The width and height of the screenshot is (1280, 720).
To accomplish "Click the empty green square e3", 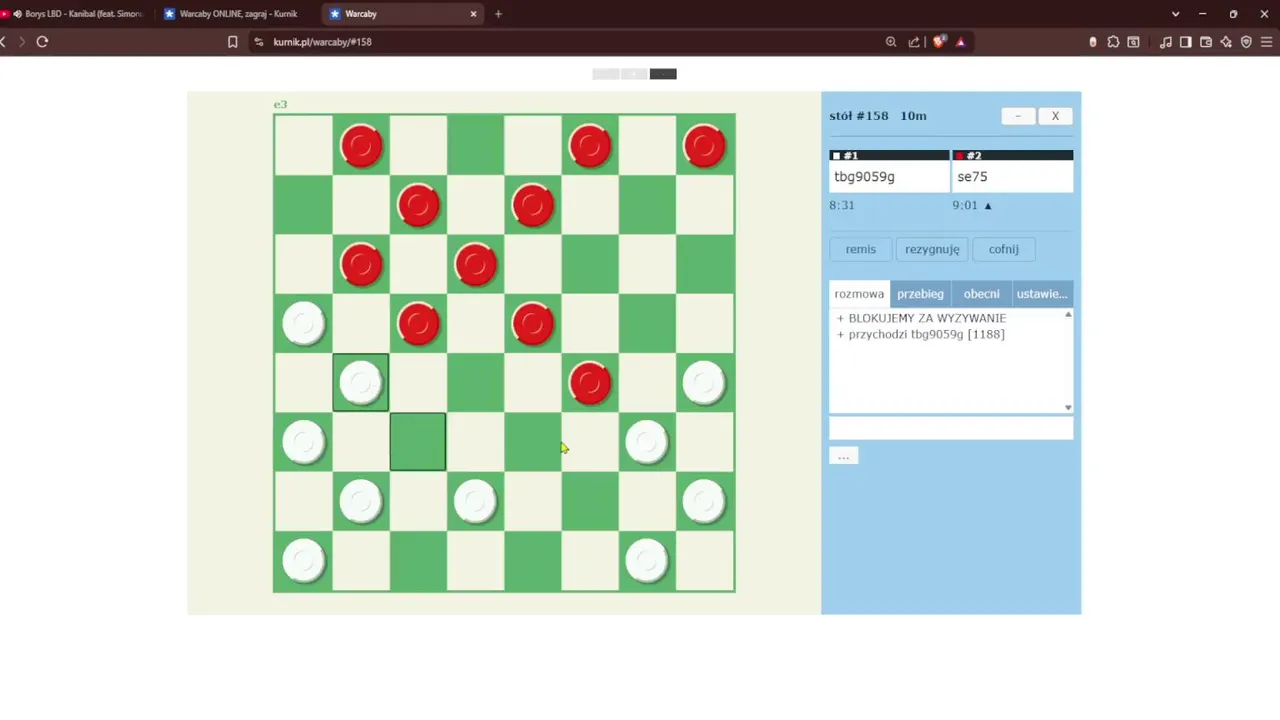I will point(532,441).
